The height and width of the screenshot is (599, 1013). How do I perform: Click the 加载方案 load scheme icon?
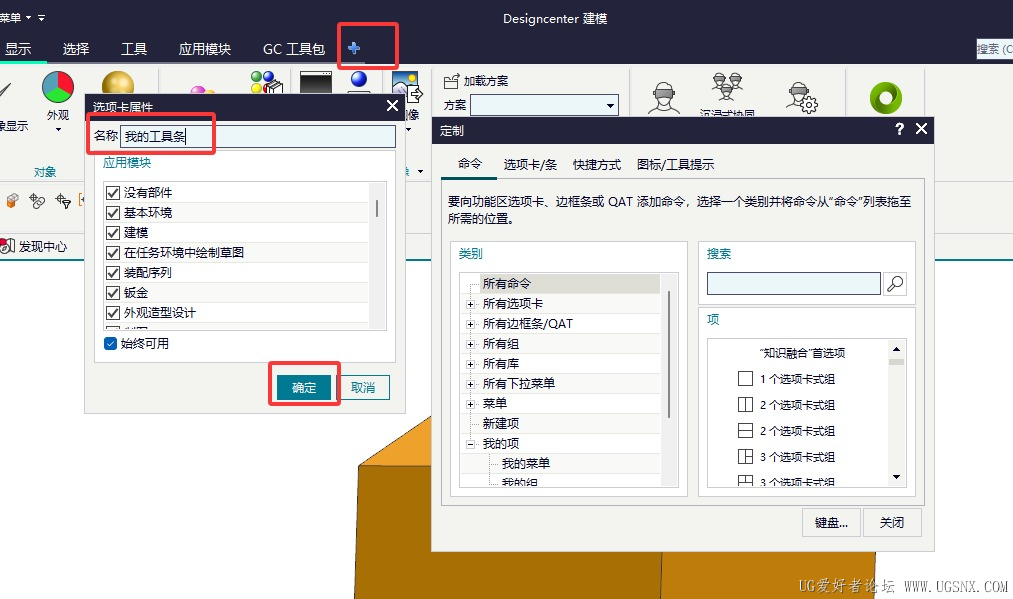tap(451, 81)
